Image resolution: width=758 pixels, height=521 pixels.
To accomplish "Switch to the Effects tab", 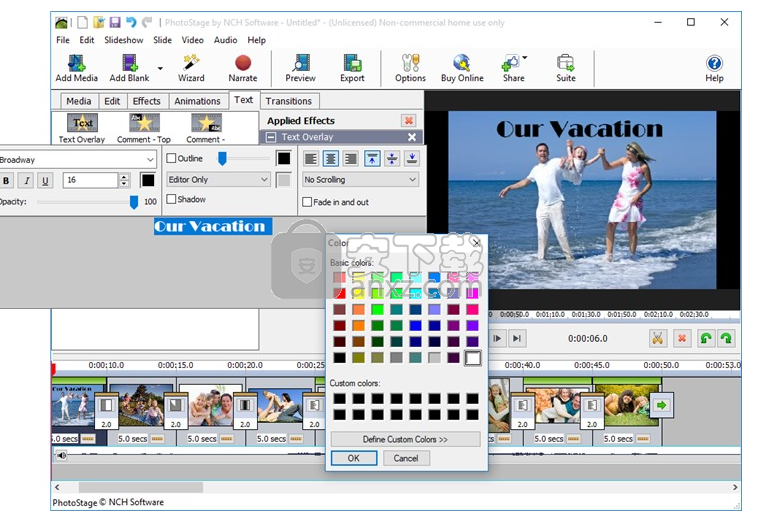I will click(x=146, y=101).
